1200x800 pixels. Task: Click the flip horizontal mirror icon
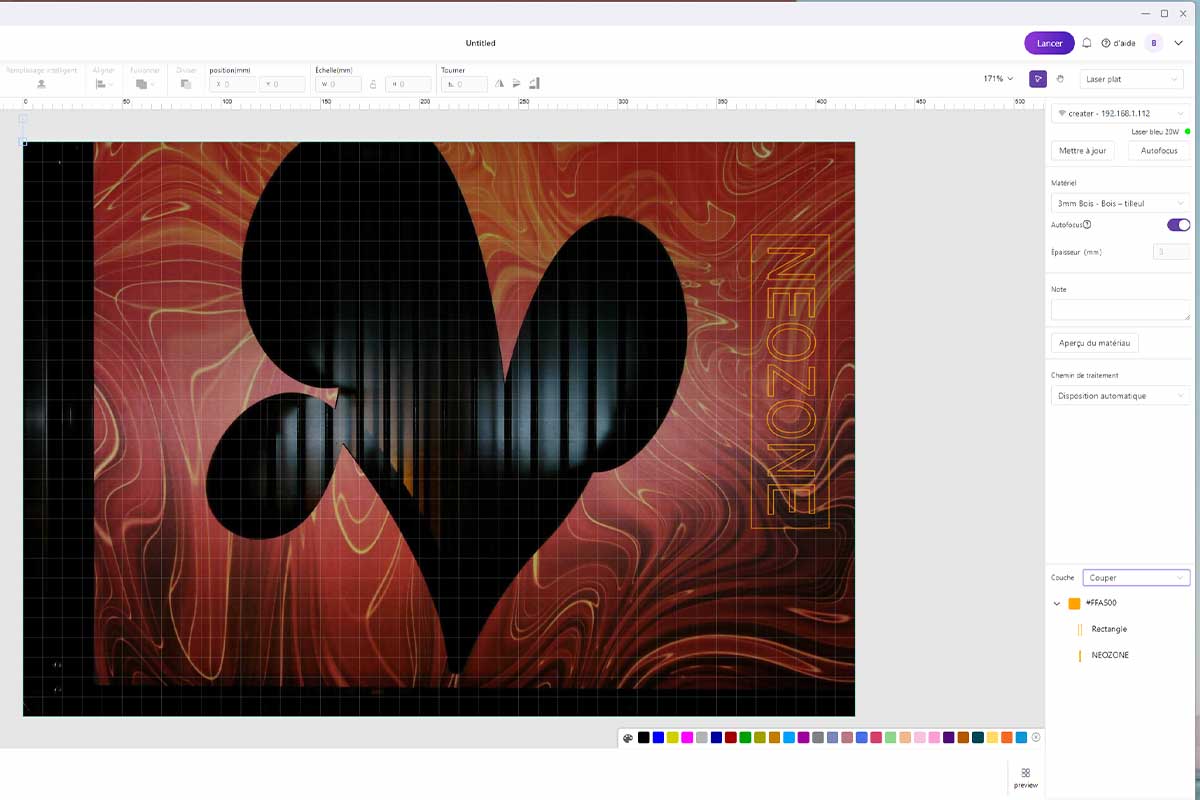(499, 84)
